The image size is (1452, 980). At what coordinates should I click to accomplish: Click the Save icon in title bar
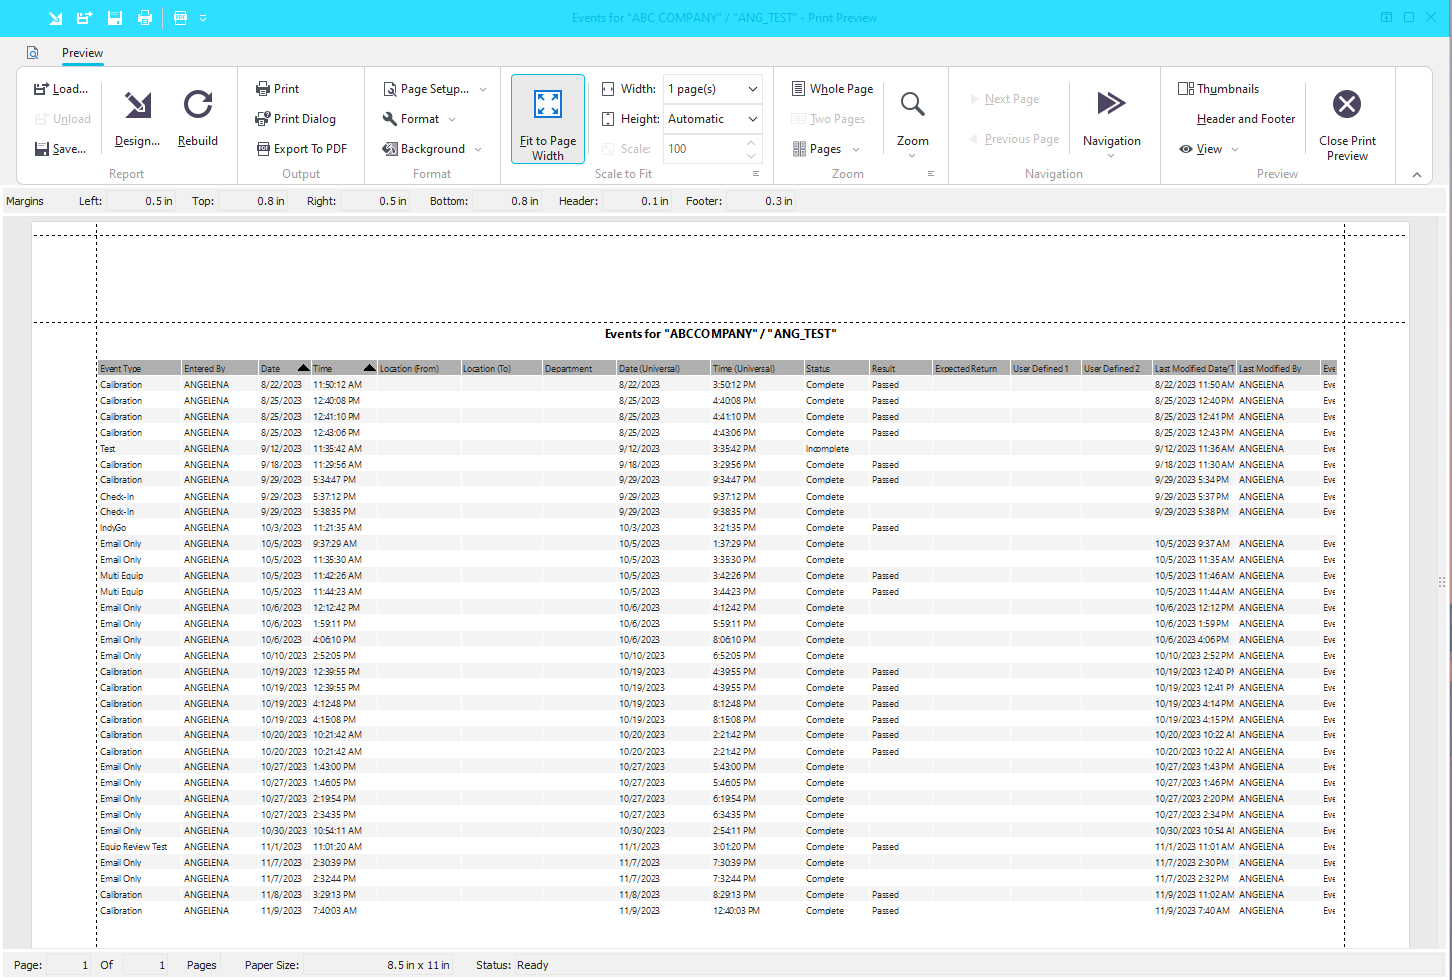click(115, 18)
